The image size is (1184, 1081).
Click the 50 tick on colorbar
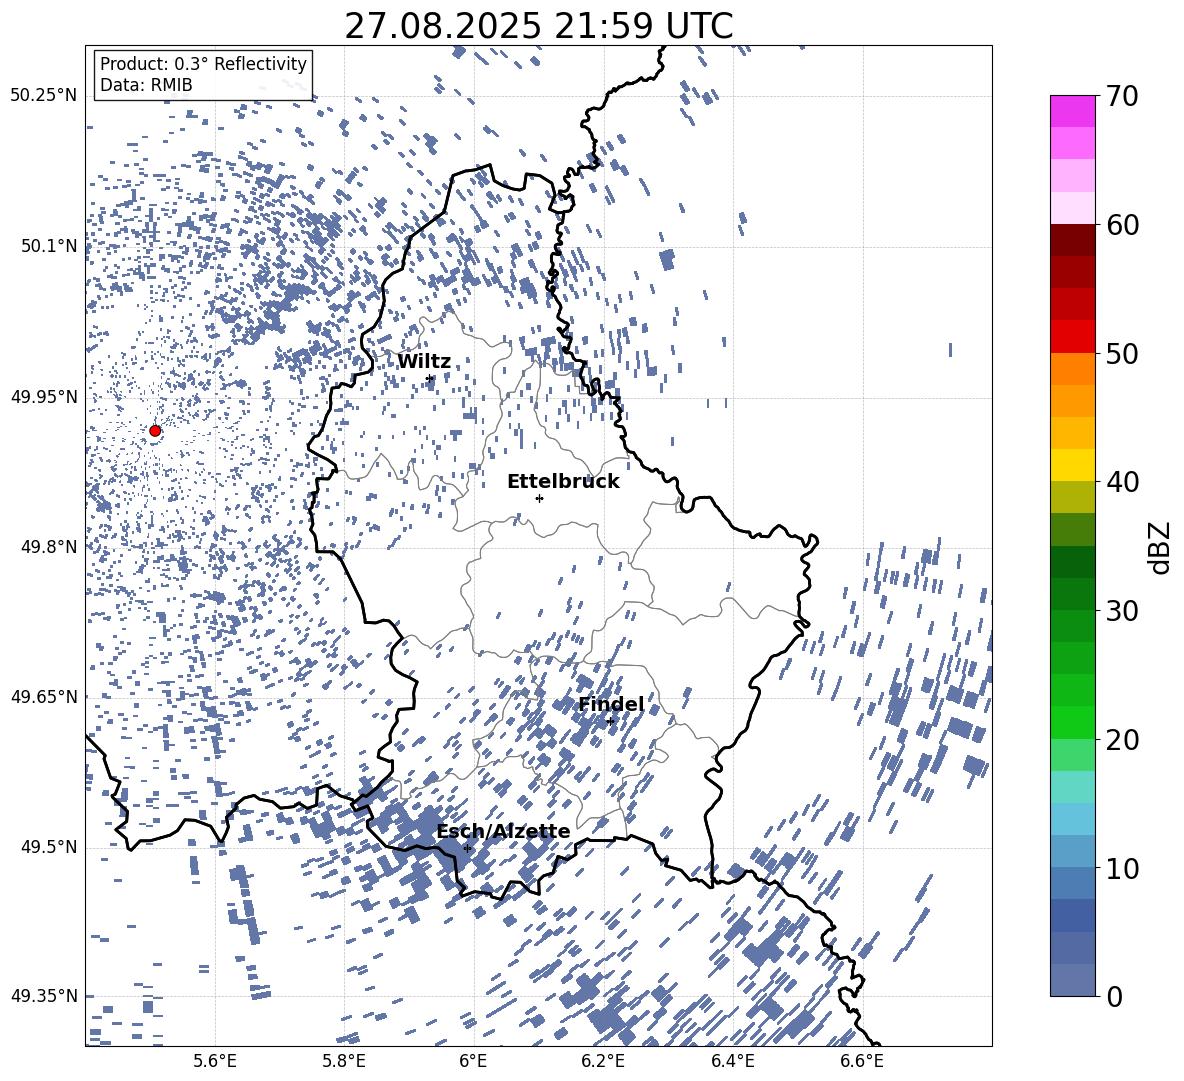[1123, 353]
